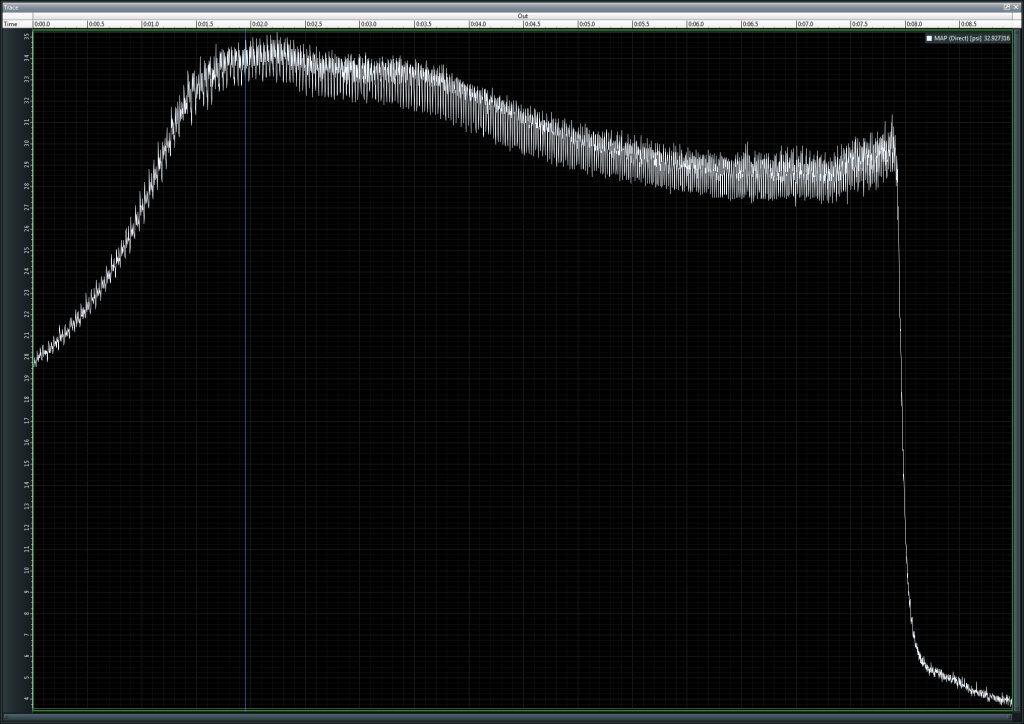Viewport: 1024px width, 724px height.
Task: Click the 20 value on the psi axis
Action: pyautogui.click(x=27, y=356)
